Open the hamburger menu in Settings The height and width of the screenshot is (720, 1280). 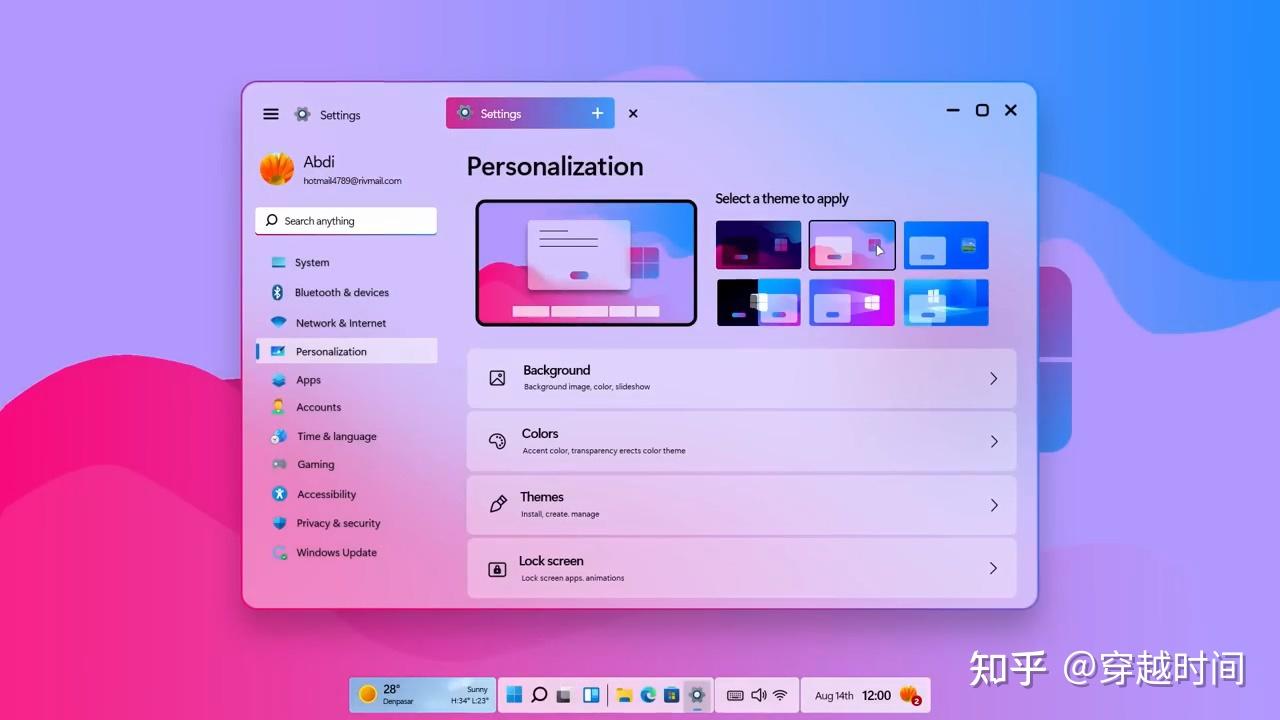point(270,113)
